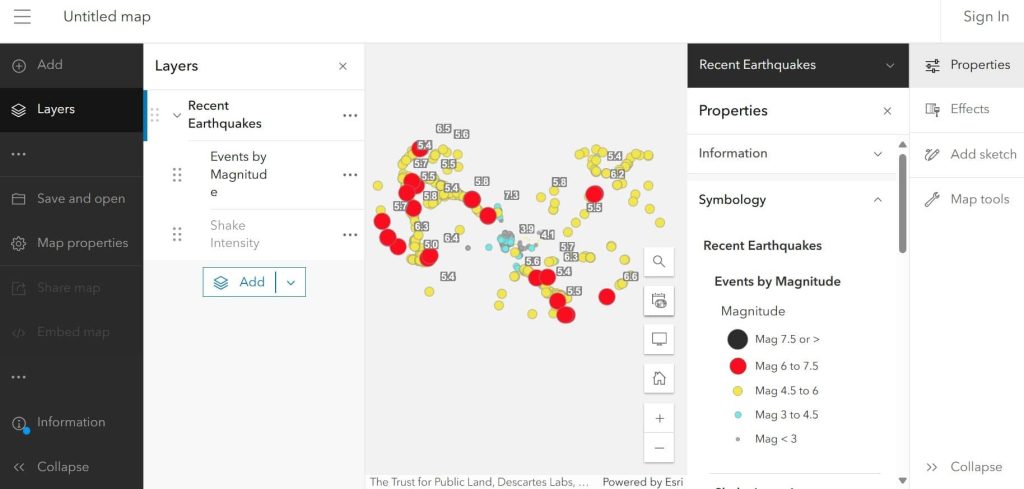The height and width of the screenshot is (489, 1024).
Task: Open Map tools in right toolbar
Action: (x=967, y=199)
